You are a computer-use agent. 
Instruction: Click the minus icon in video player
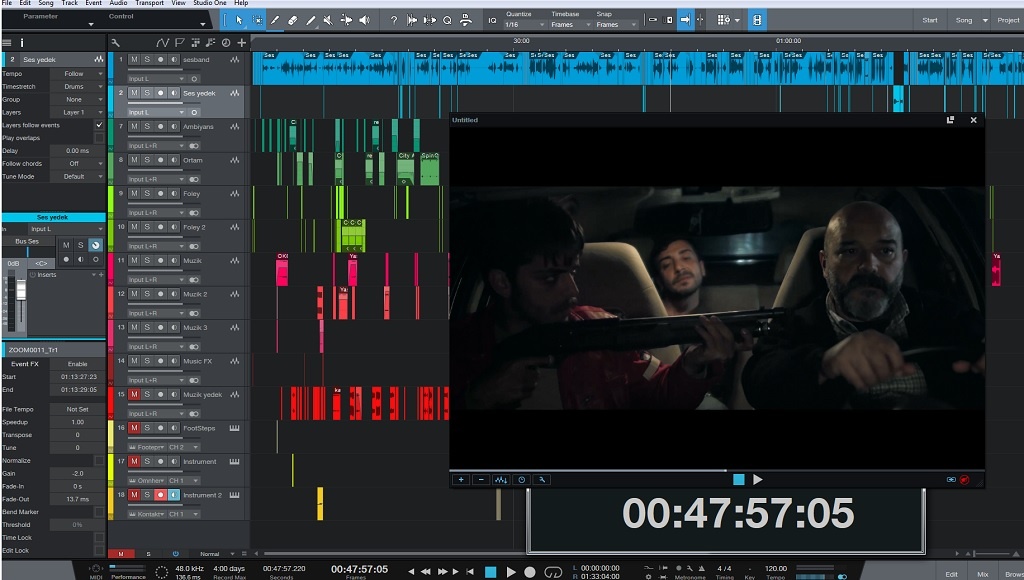tap(481, 479)
